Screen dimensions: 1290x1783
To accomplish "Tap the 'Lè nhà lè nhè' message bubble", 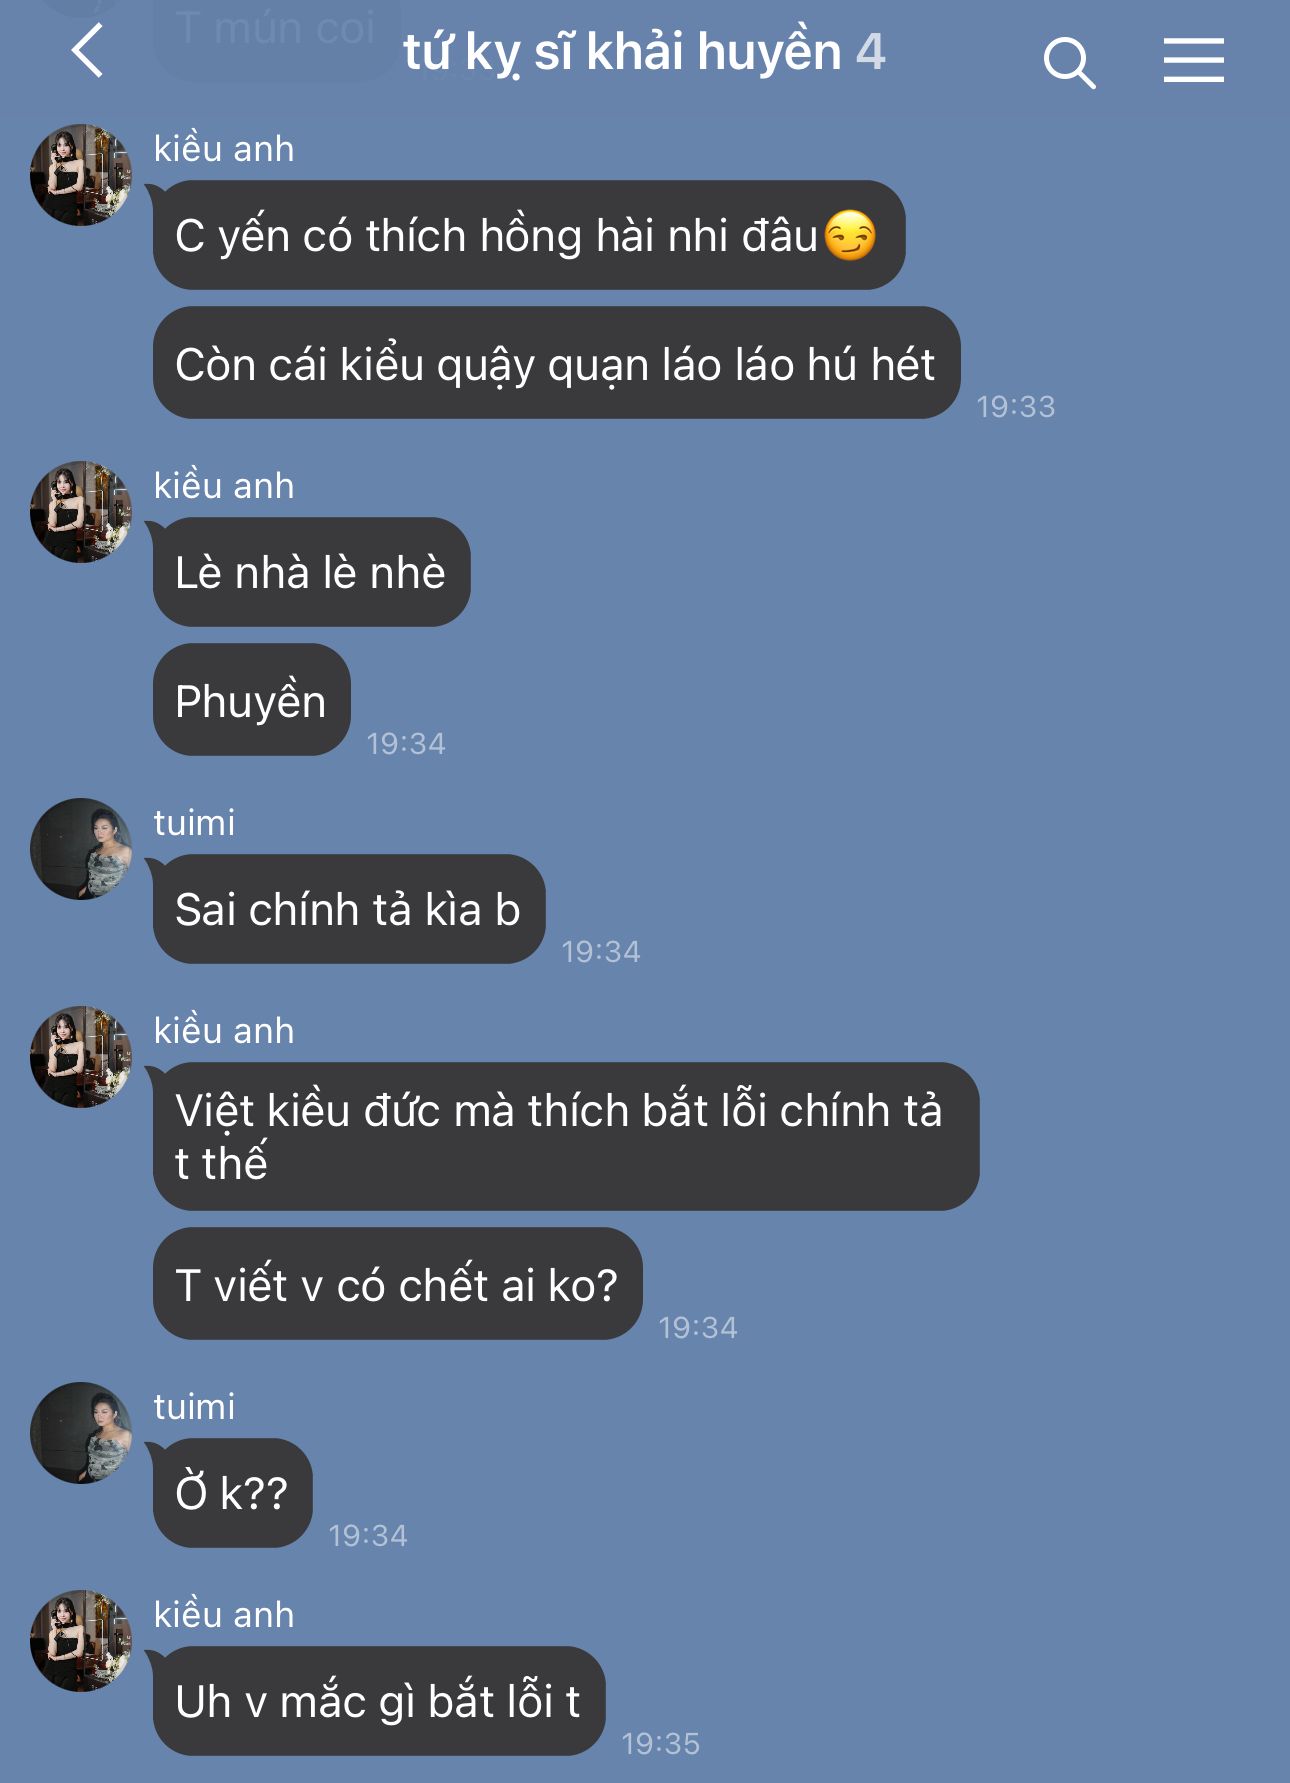I will (x=311, y=572).
